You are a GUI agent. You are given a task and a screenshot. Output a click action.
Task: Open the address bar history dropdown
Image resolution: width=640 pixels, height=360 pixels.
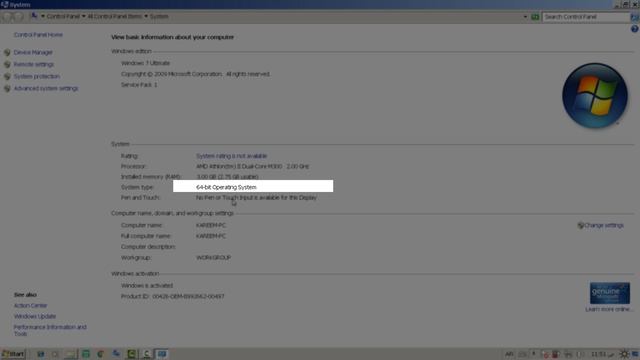coord(525,17)
